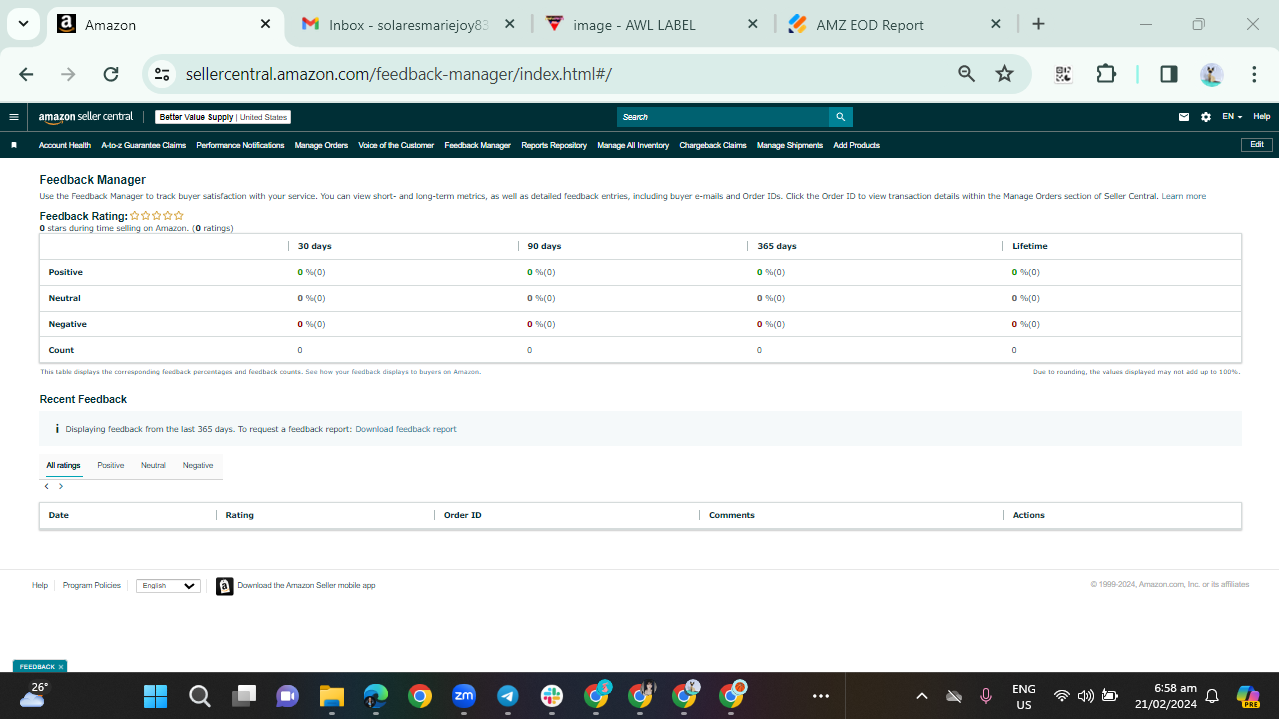Open Windows Search from the taskbar
The height and width of the screenshot is (719, 1279).
[x=199, y=696]
